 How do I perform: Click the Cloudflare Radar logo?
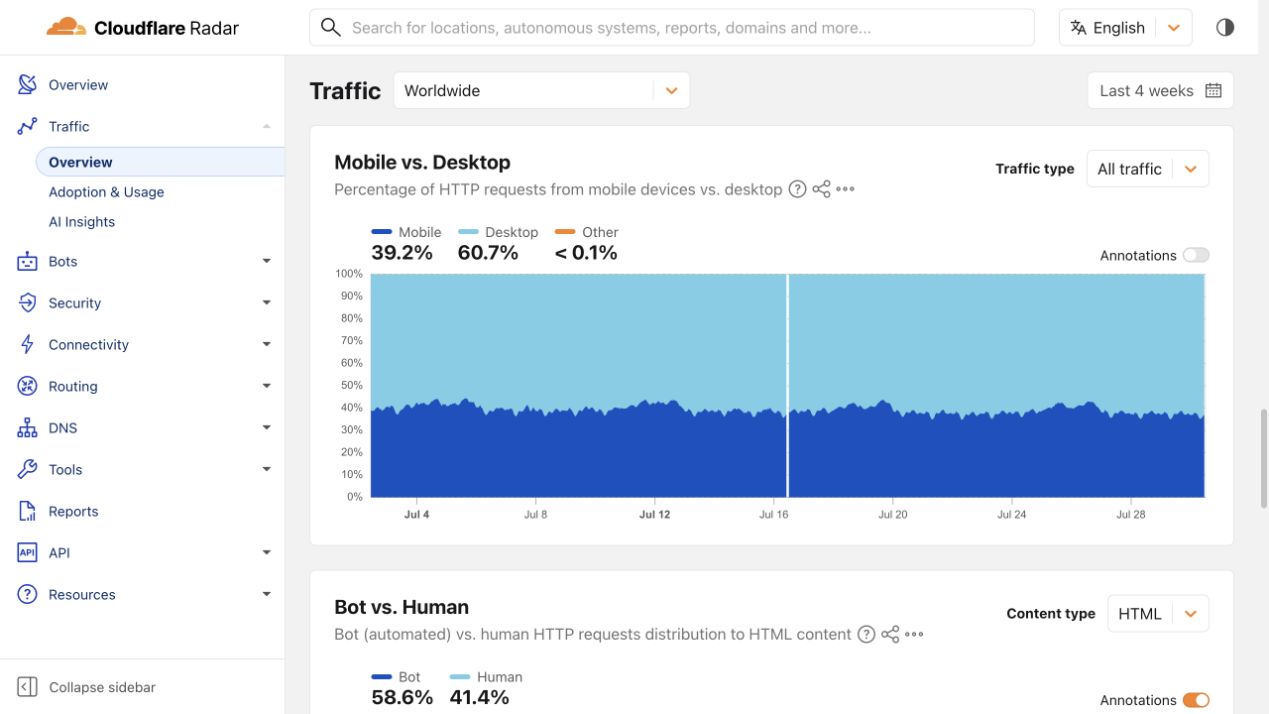[142, 28]
